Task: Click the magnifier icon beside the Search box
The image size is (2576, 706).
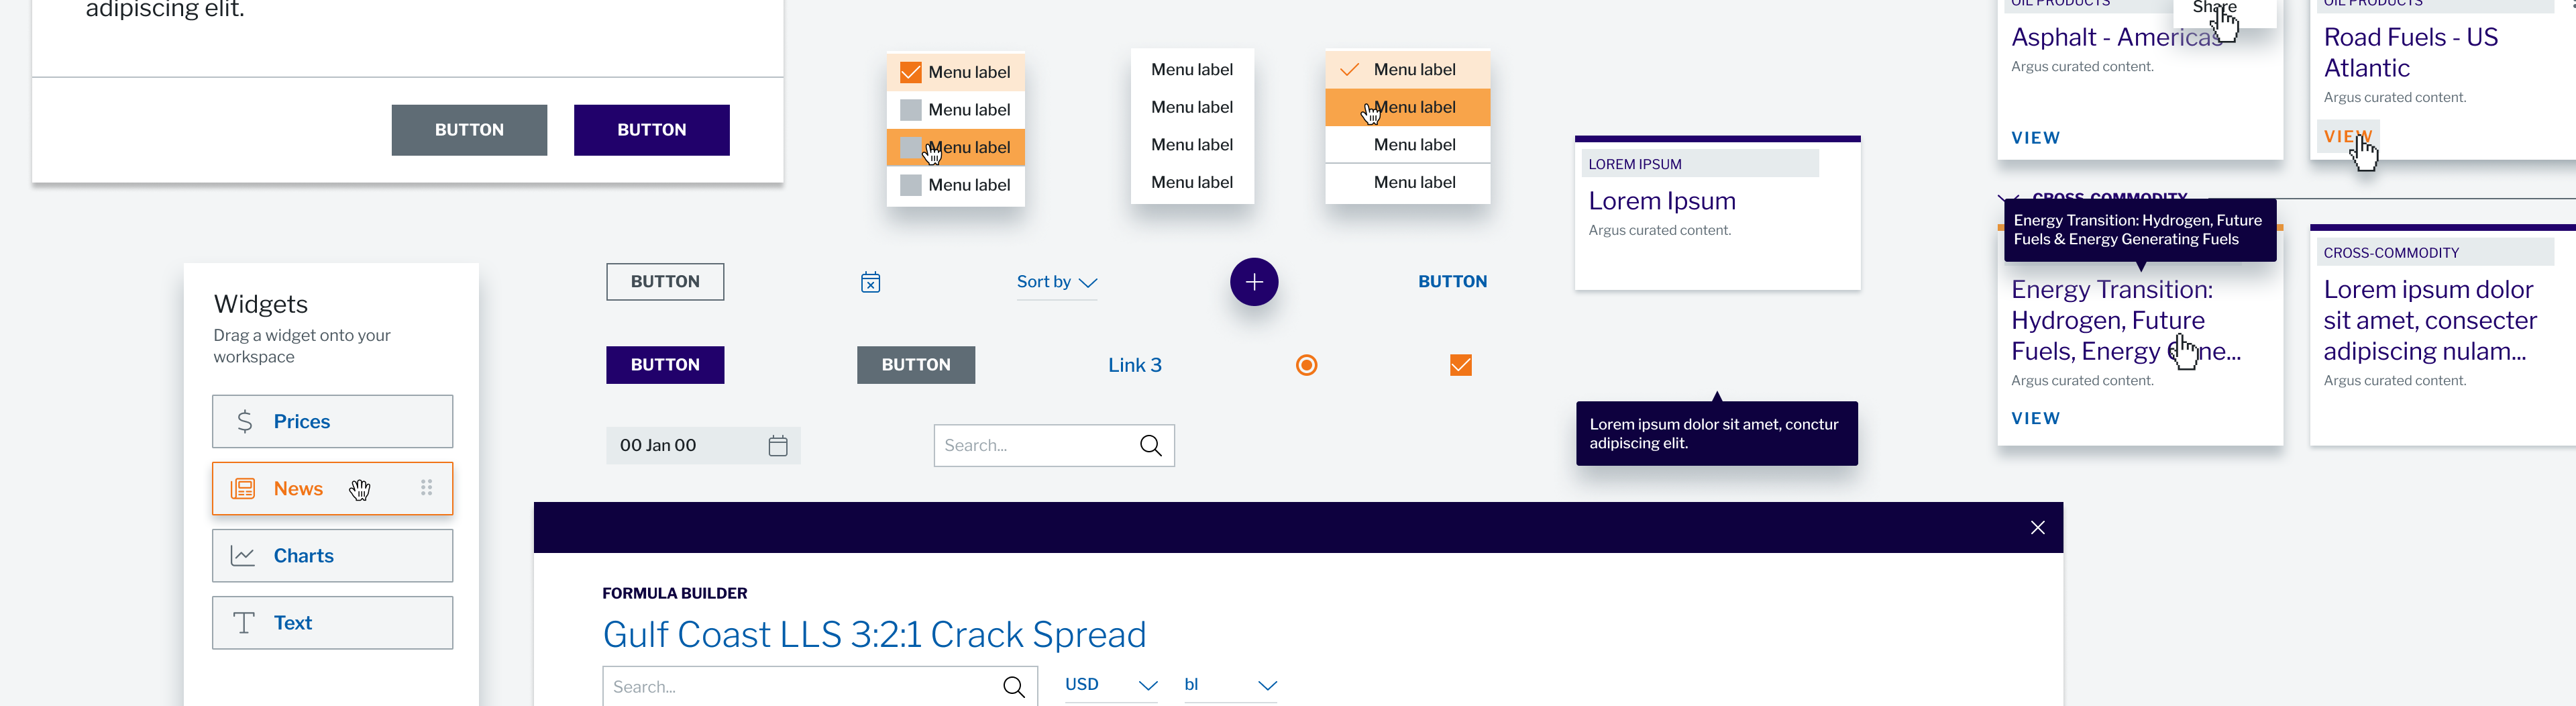Action: (x=1150, y=446)
